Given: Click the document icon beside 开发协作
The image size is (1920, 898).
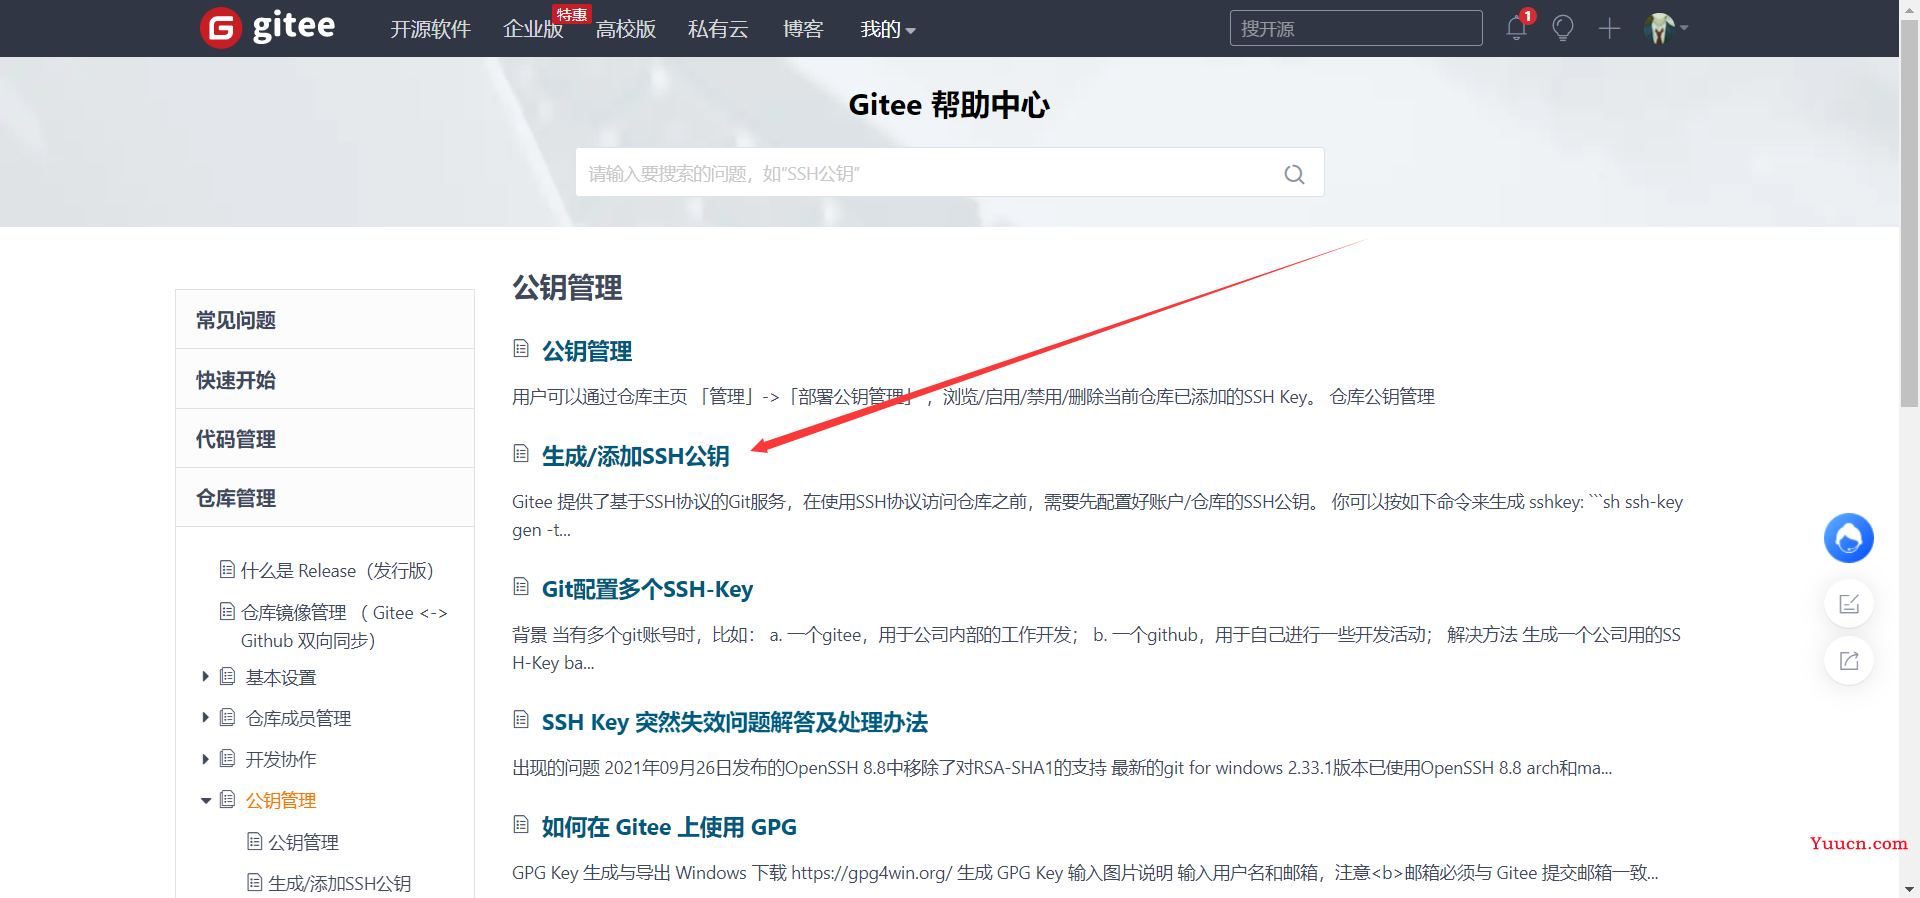Looking at the screenshot, I should pos(227,759).
